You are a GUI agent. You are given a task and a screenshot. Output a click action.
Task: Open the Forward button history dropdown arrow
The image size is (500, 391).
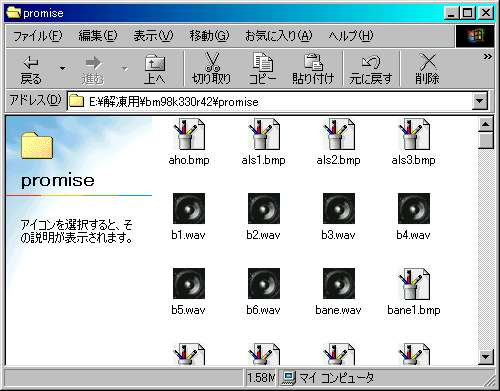[x=125, y=69]
